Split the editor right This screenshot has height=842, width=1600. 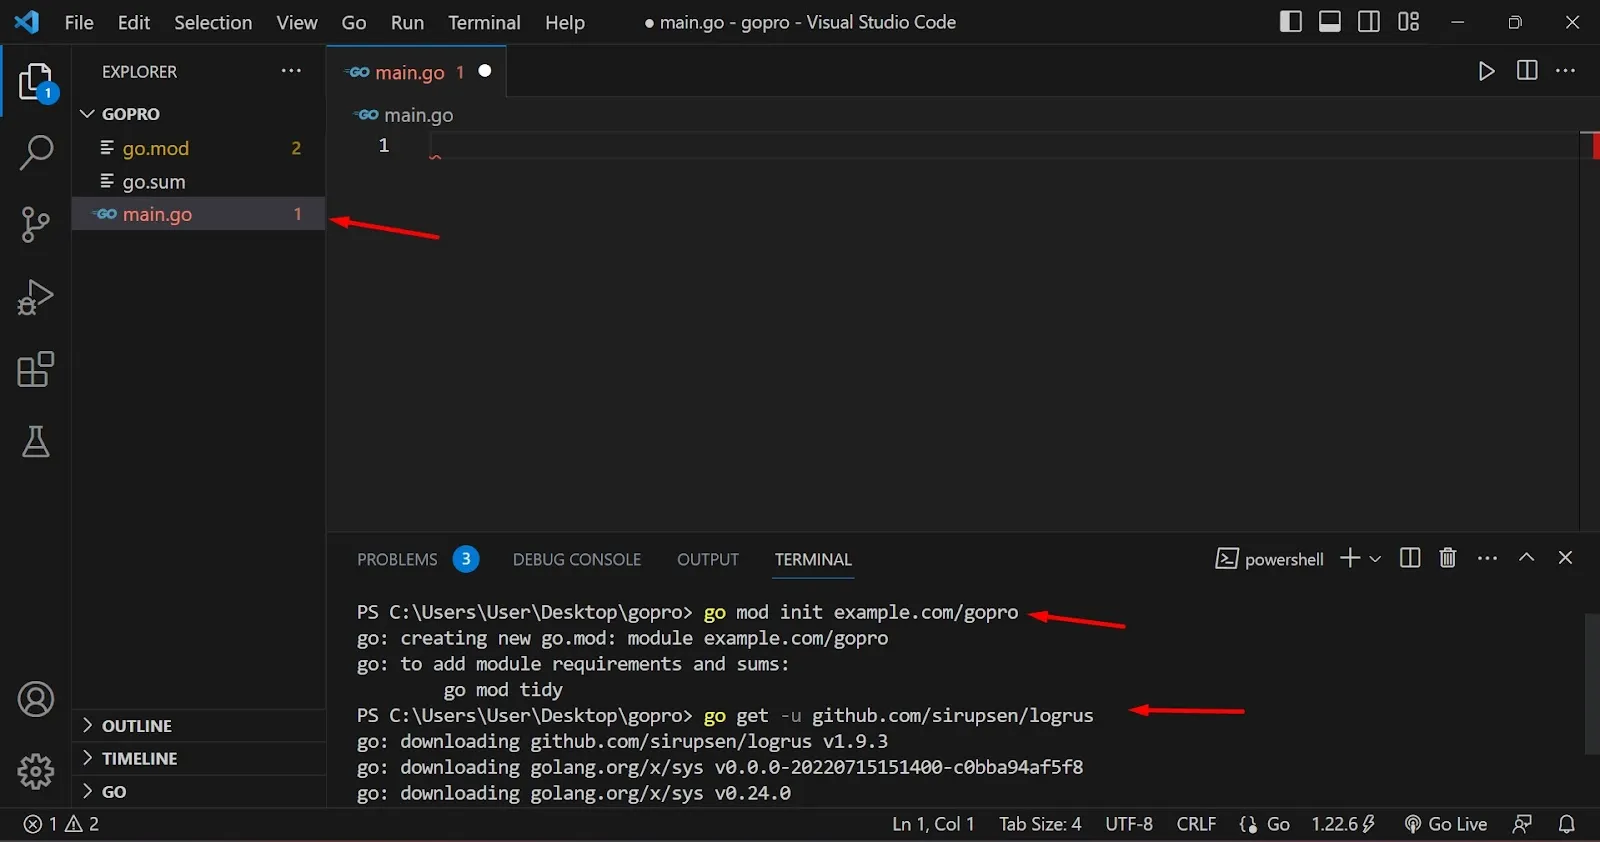click(1527, 71)
